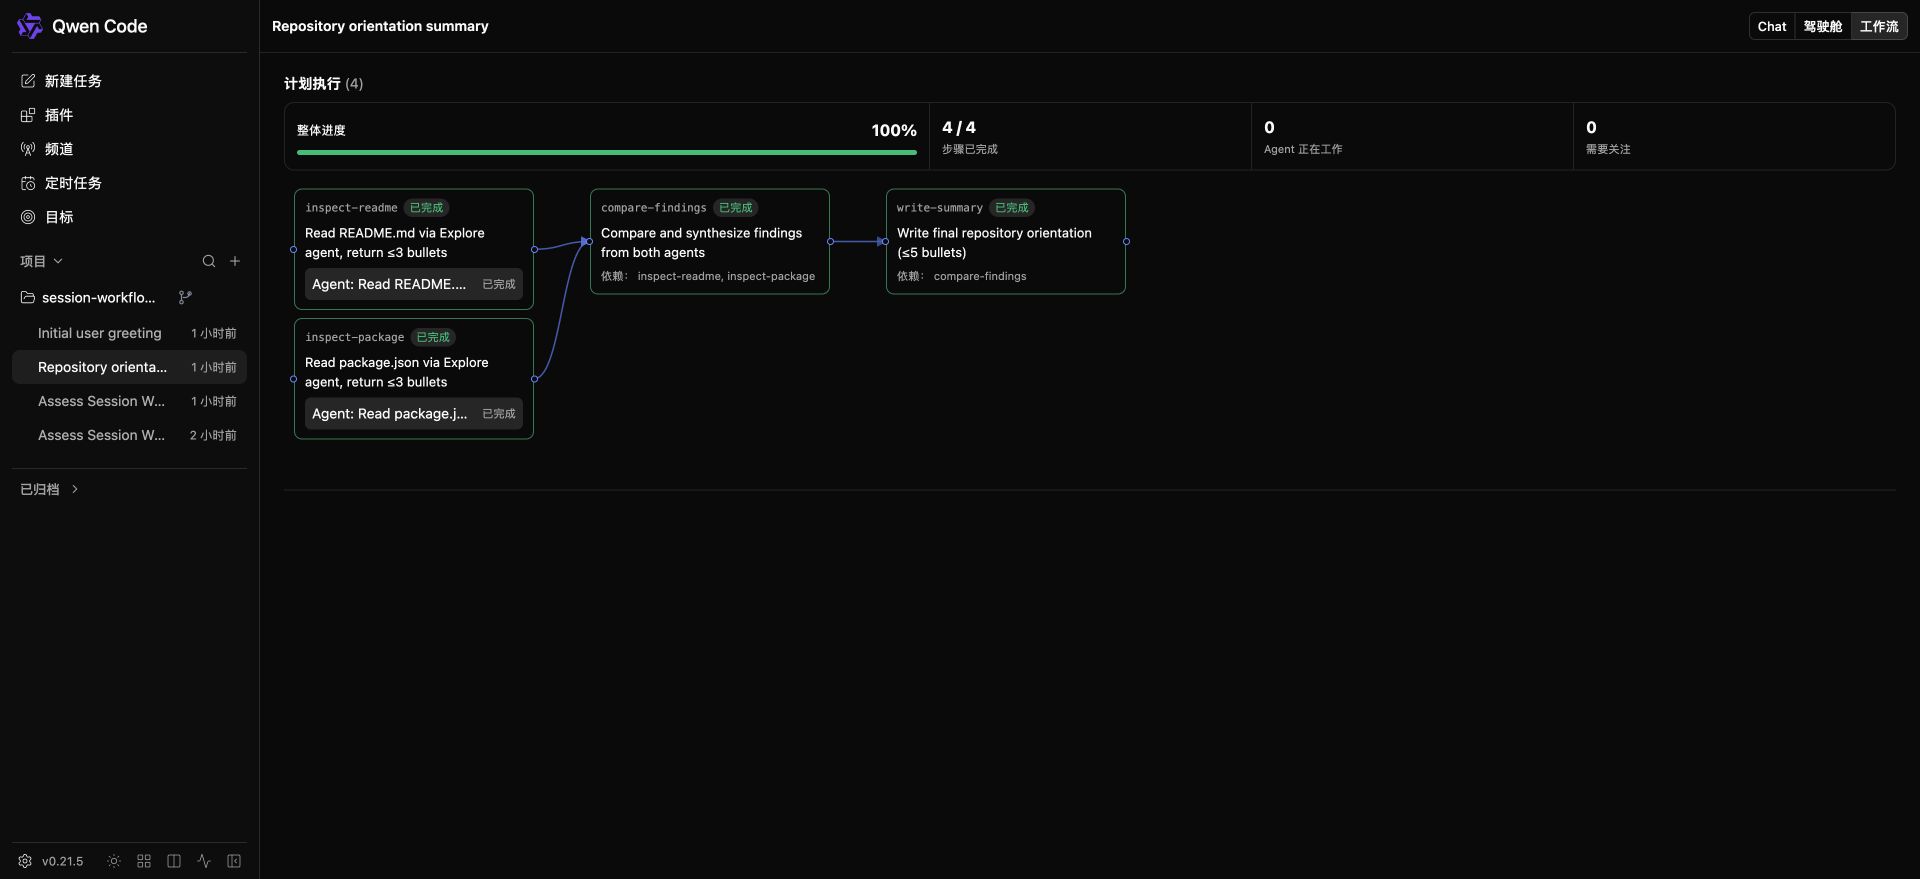Expand the 项目 dropdown chevron
Screen dimensions: 1920x879
[58, 261]
